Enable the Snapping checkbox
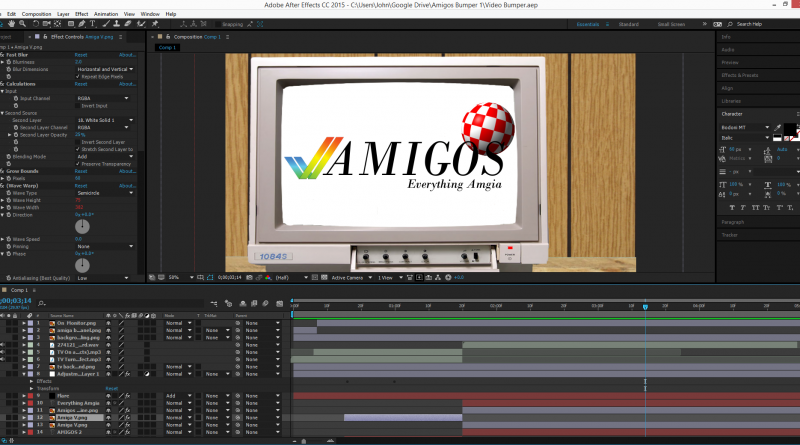Screen dimensions: 800x445 tap(218, 24)
